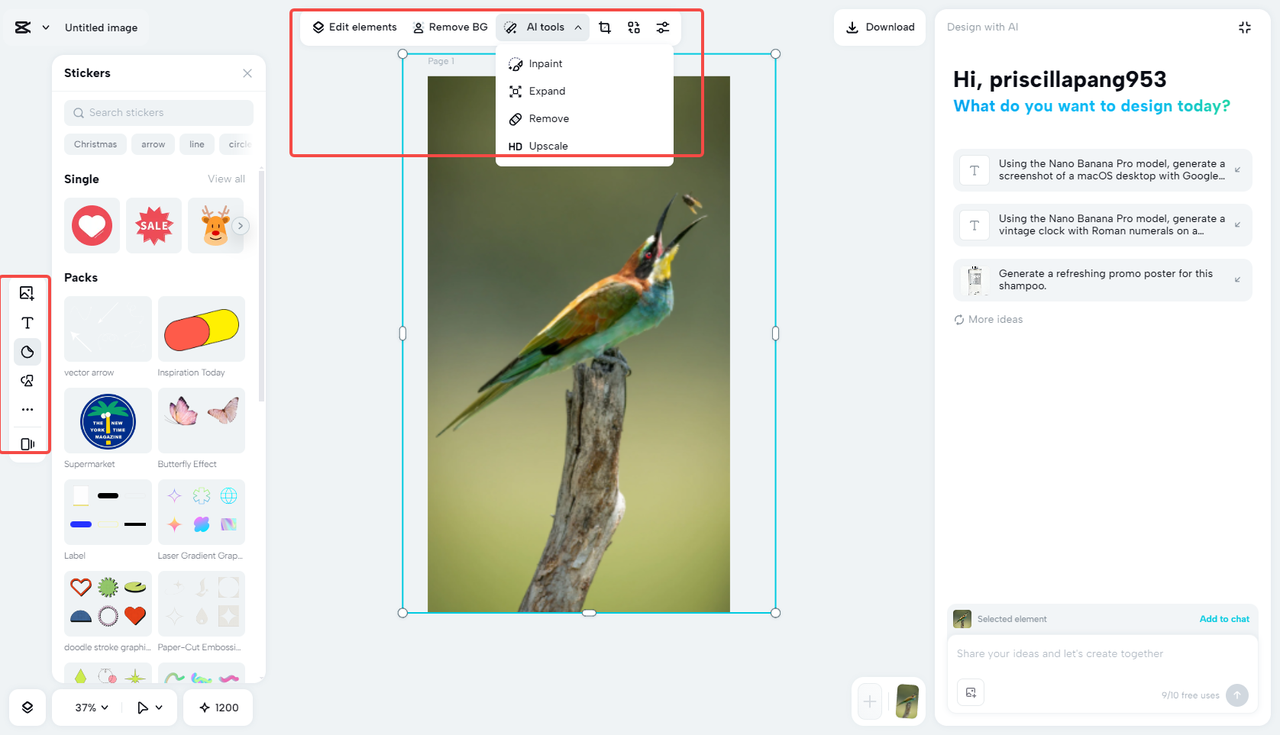This screenshot has height=735, width=1280.
Task: Open the Shapes/Graphics panel in sidebar
Action: 27,351
